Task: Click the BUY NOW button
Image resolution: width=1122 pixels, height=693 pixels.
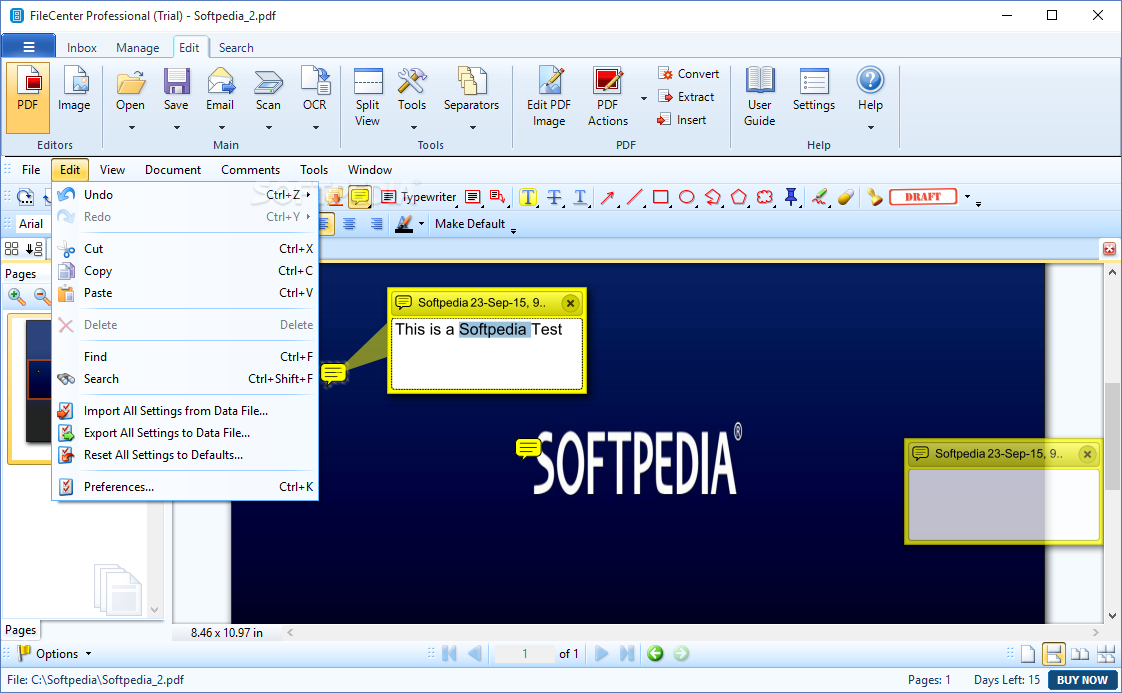Action: (1082, 680)
